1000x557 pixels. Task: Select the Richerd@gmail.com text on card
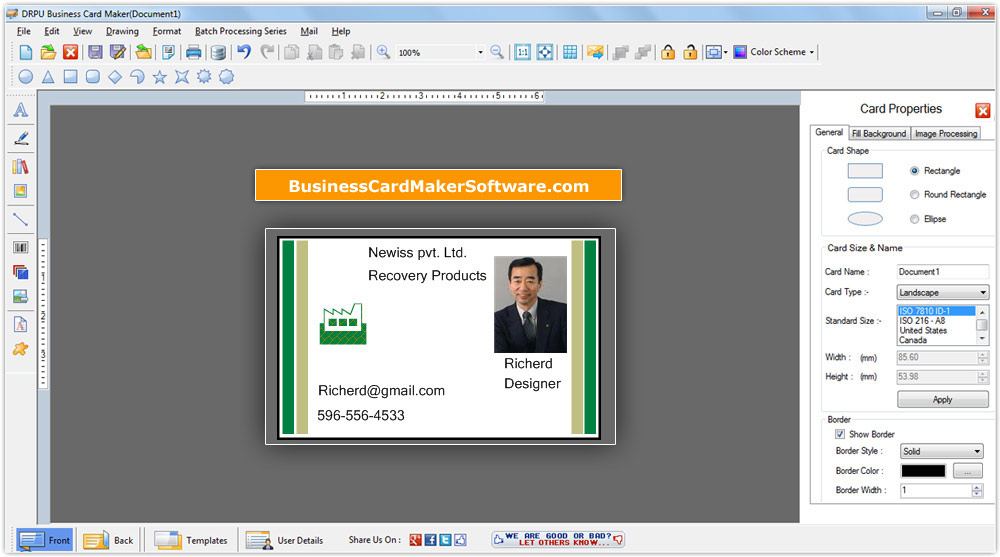coord(381,390)
